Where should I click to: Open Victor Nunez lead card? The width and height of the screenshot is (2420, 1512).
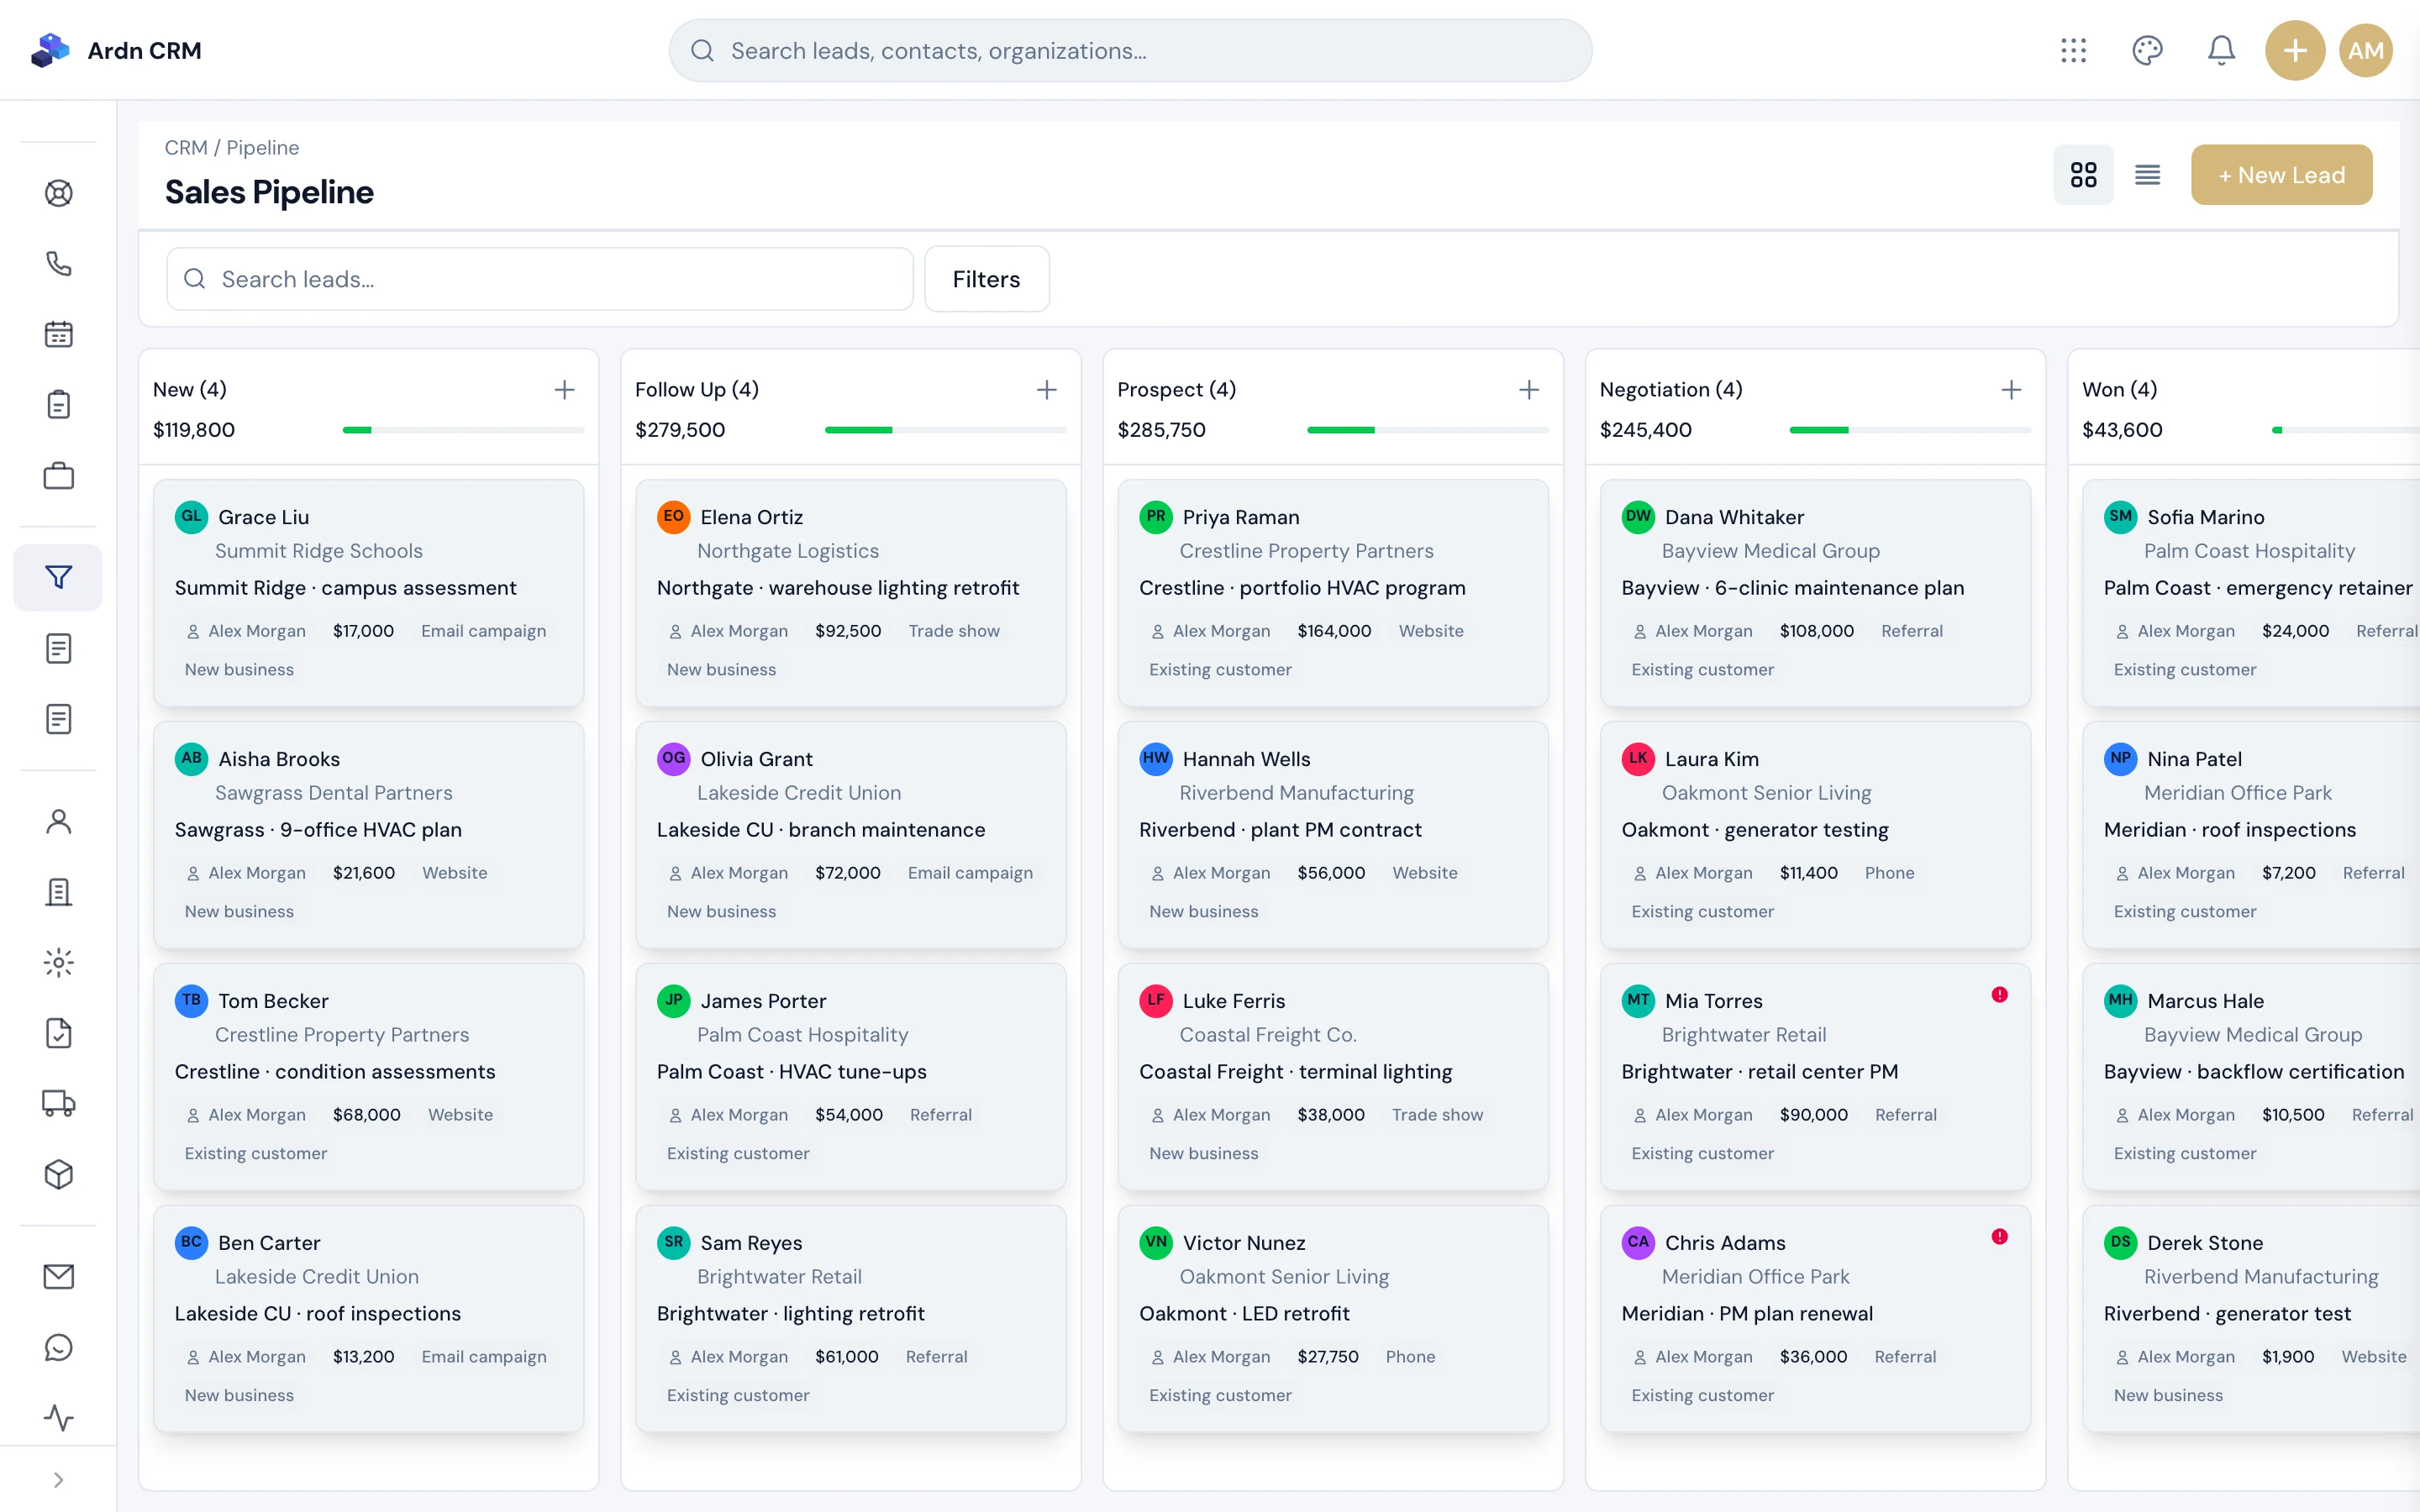tap(1333, 1319)
